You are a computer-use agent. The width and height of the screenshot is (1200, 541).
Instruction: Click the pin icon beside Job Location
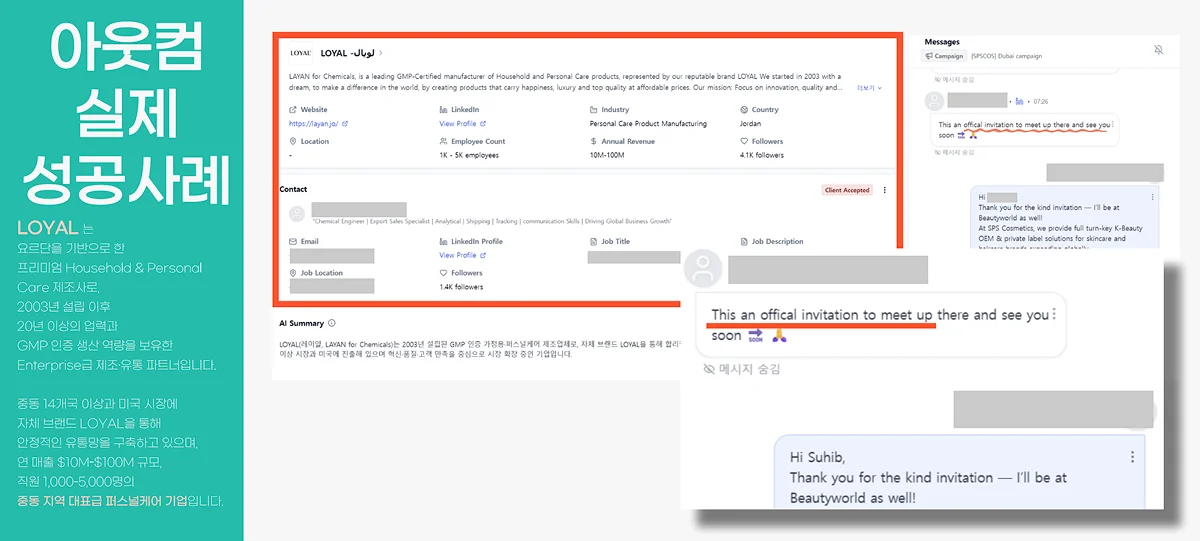click(x=293, y=273)
